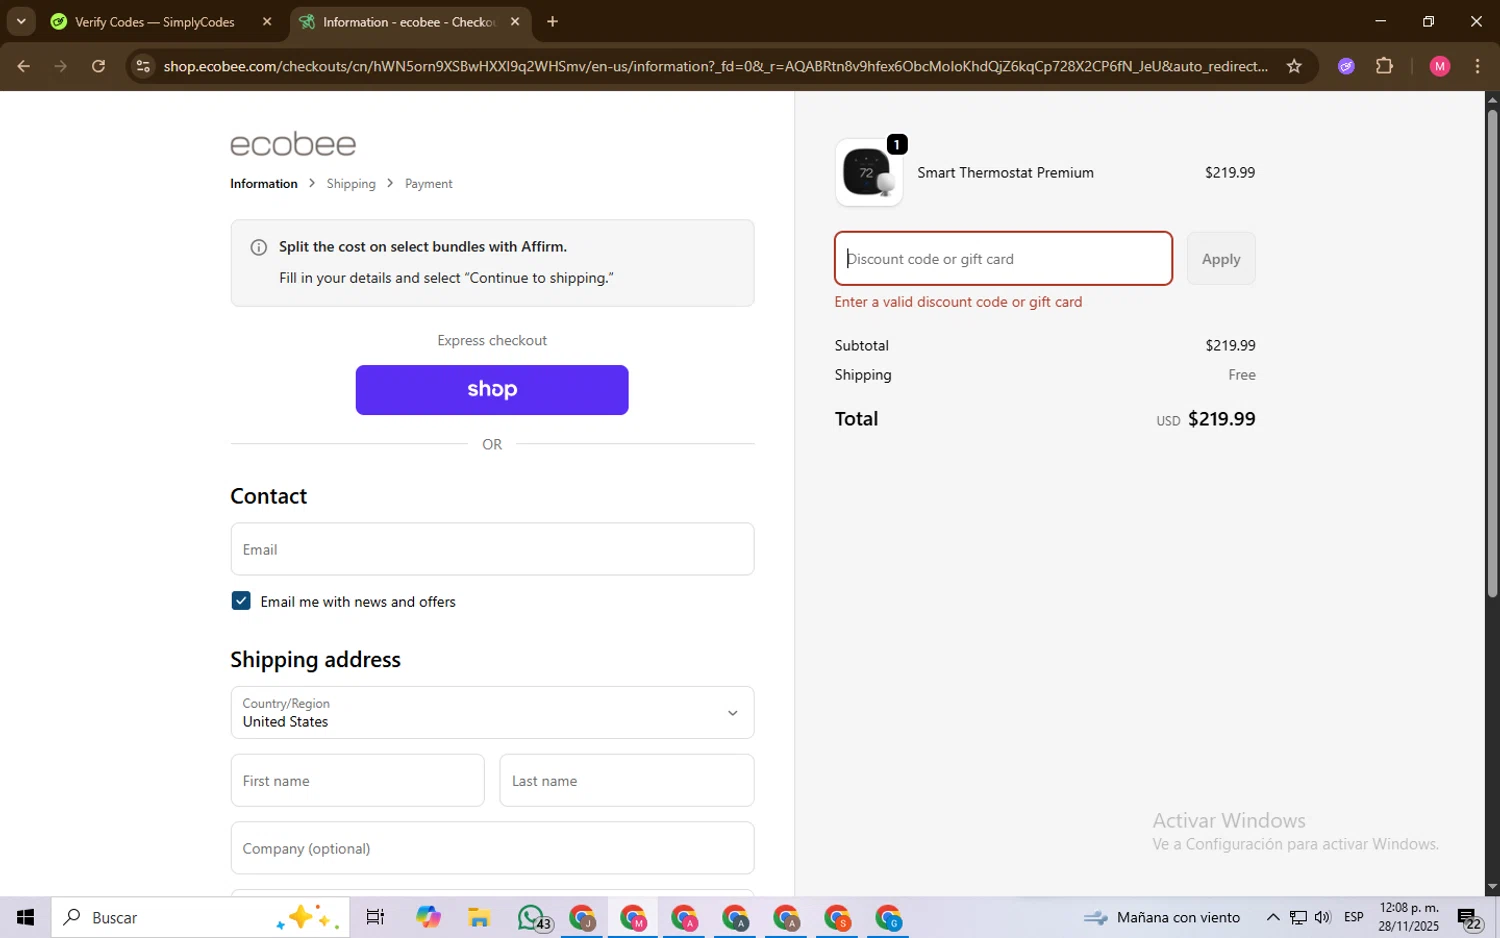Focus the Email input field
This screenshot has height=938, width=1500.
492,549
